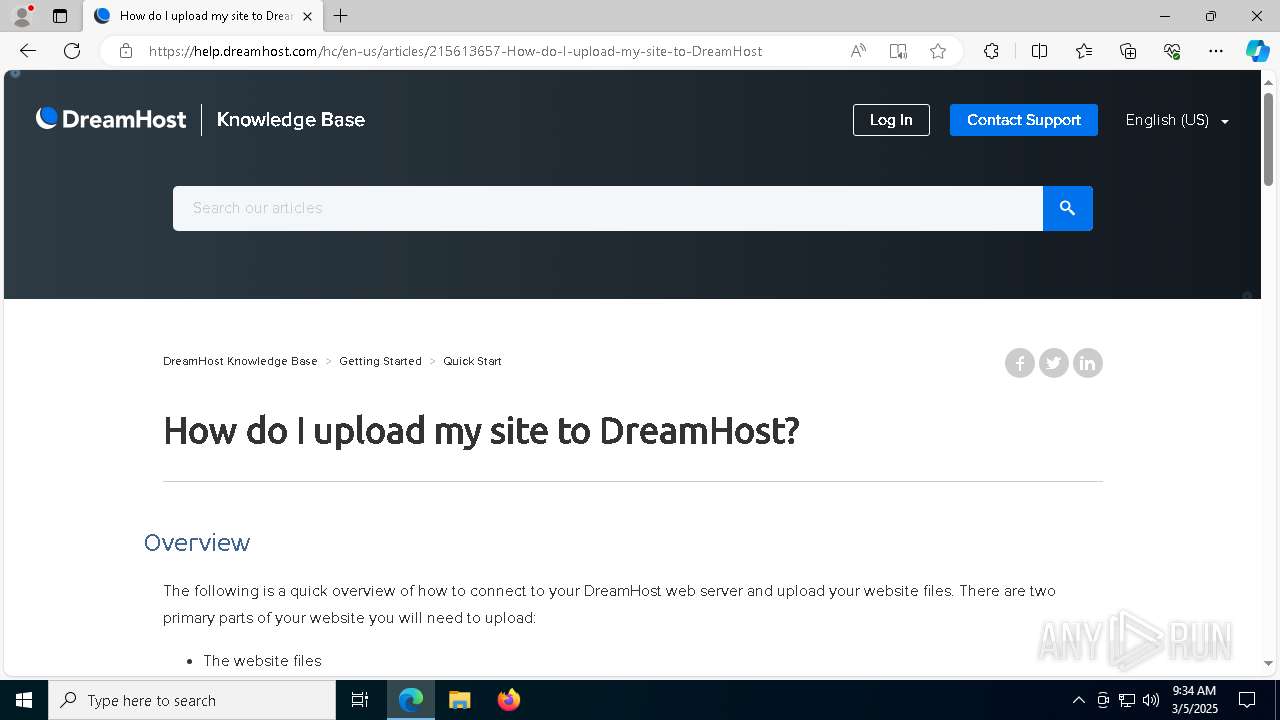Open Collections icon
The image size is (1280, 720).
tap(1128, 51)
